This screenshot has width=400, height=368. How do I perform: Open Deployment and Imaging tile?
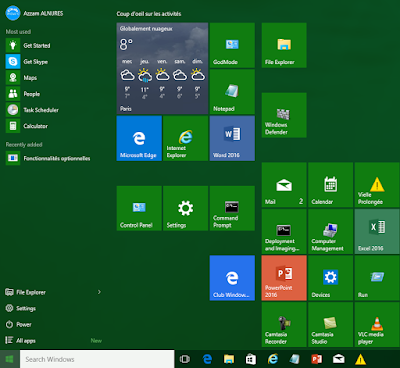pos(284,232)
